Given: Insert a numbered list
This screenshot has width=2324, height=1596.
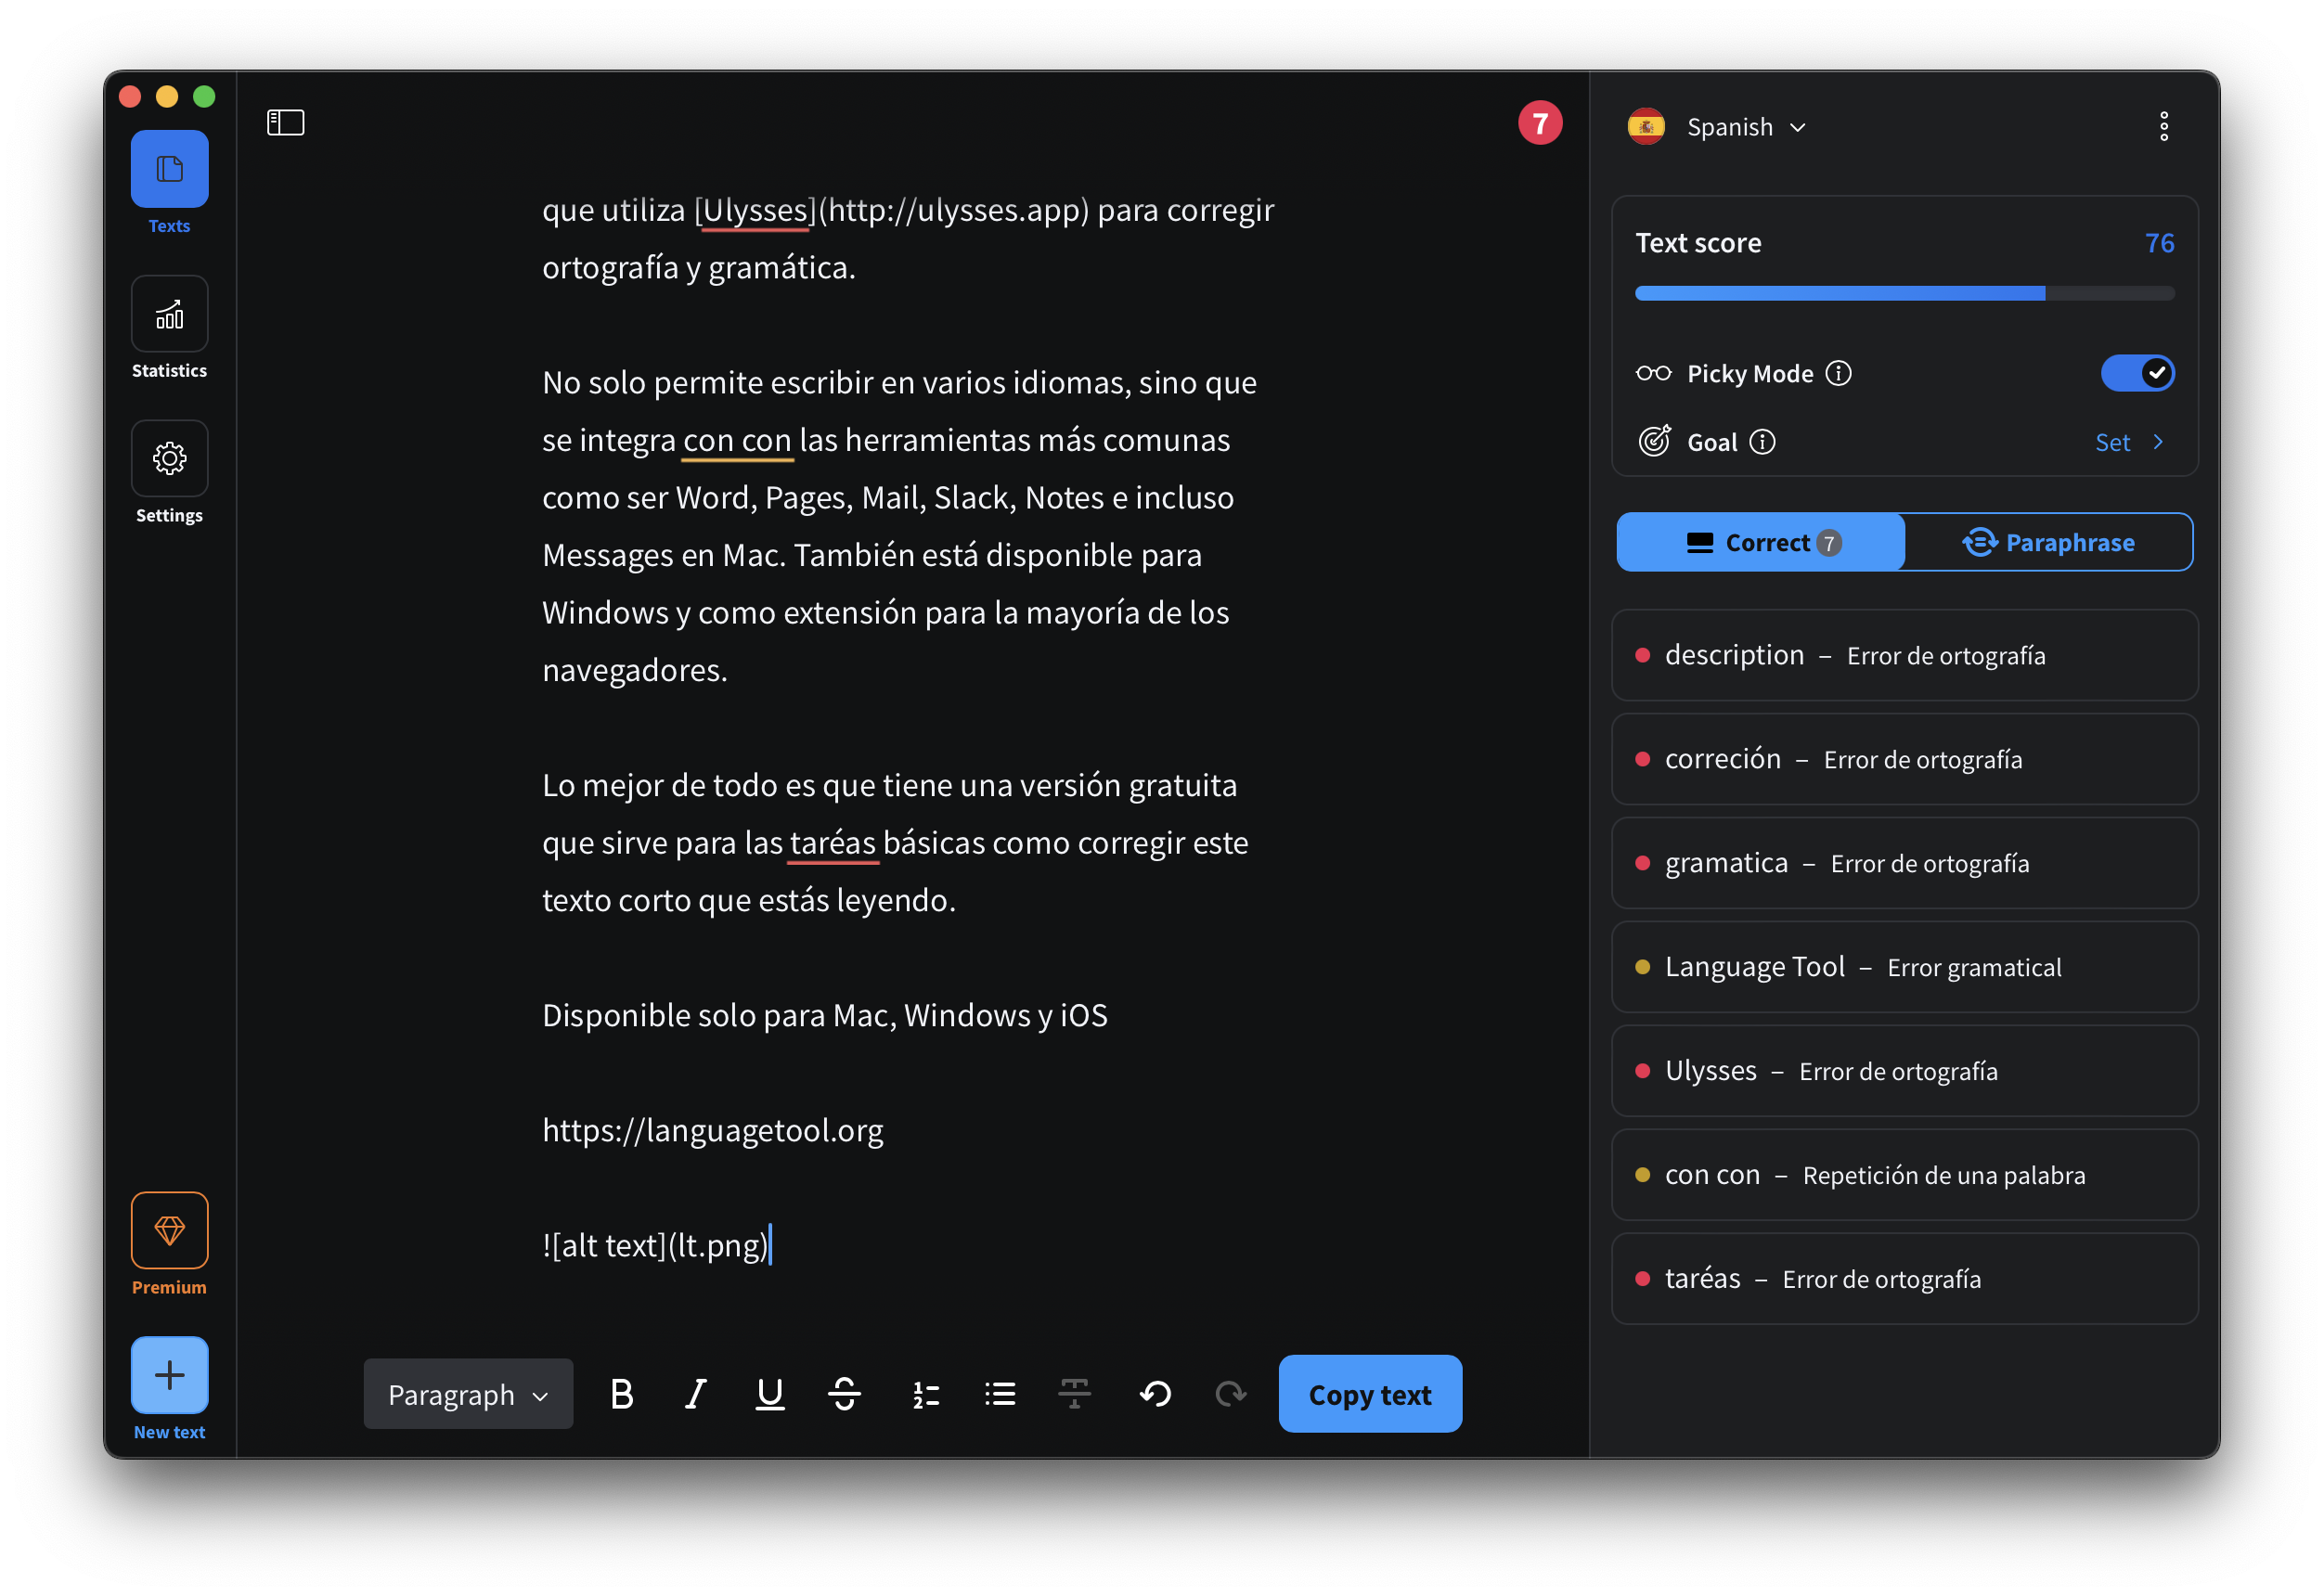Looking at the screenshot, I should pos(924,1393).
